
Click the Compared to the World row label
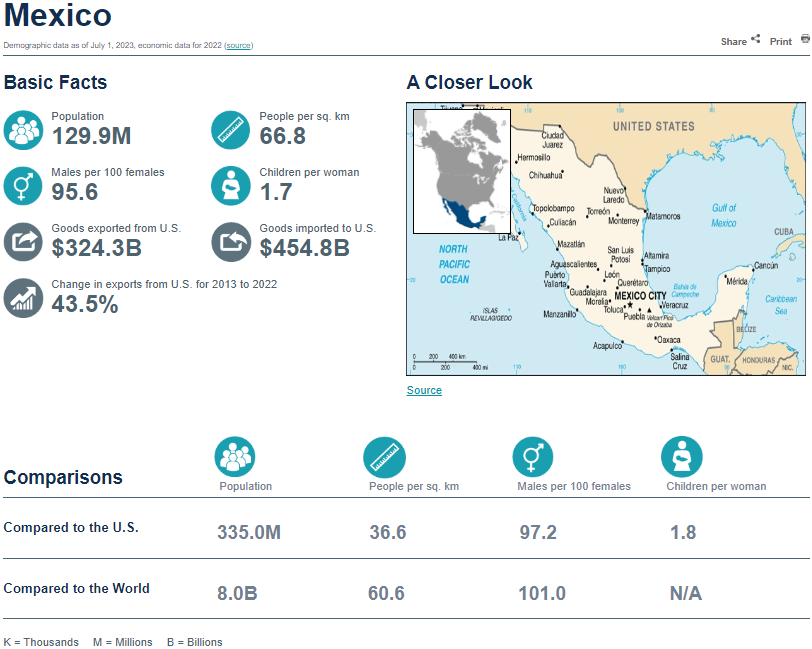[x=77, y=588]
